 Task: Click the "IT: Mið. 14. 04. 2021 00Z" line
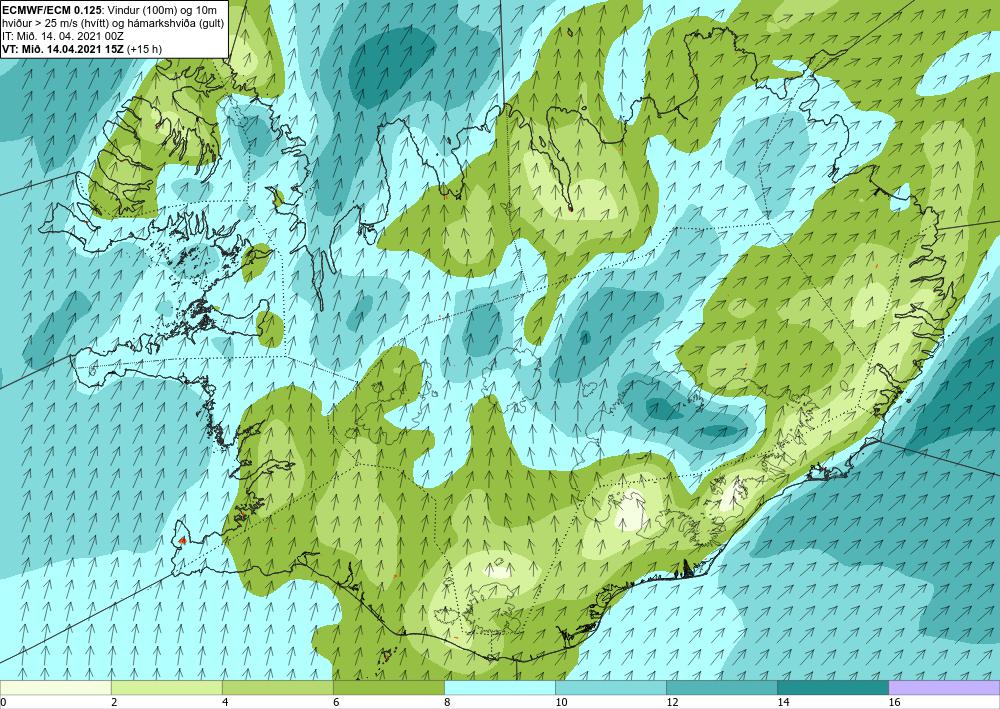coord(63,36)
